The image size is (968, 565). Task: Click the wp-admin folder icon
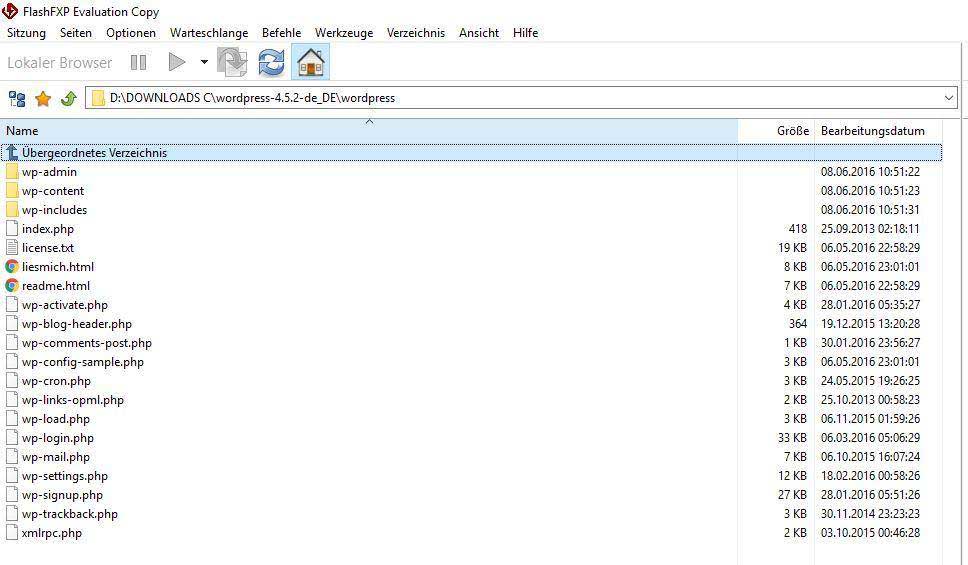(x=12, y=172)
